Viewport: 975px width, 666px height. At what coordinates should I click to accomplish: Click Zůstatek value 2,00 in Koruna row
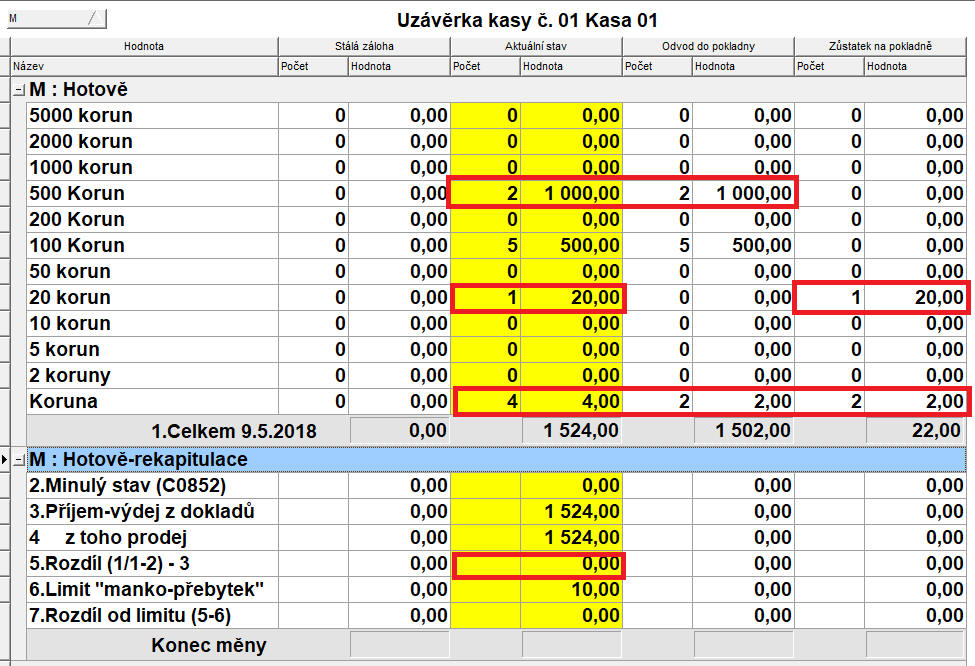(x=915, y=402)
